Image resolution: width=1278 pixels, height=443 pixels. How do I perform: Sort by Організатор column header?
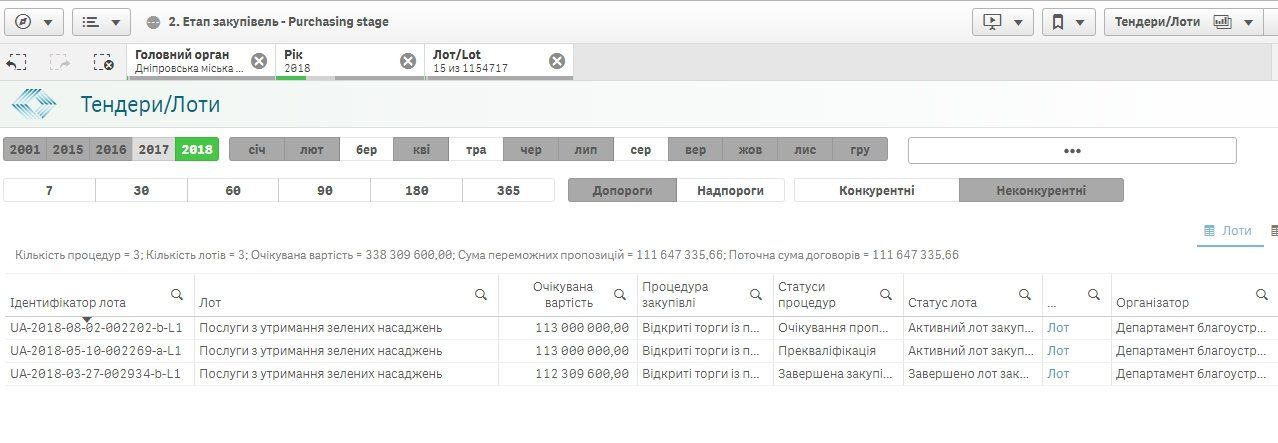pos(1153,302)
